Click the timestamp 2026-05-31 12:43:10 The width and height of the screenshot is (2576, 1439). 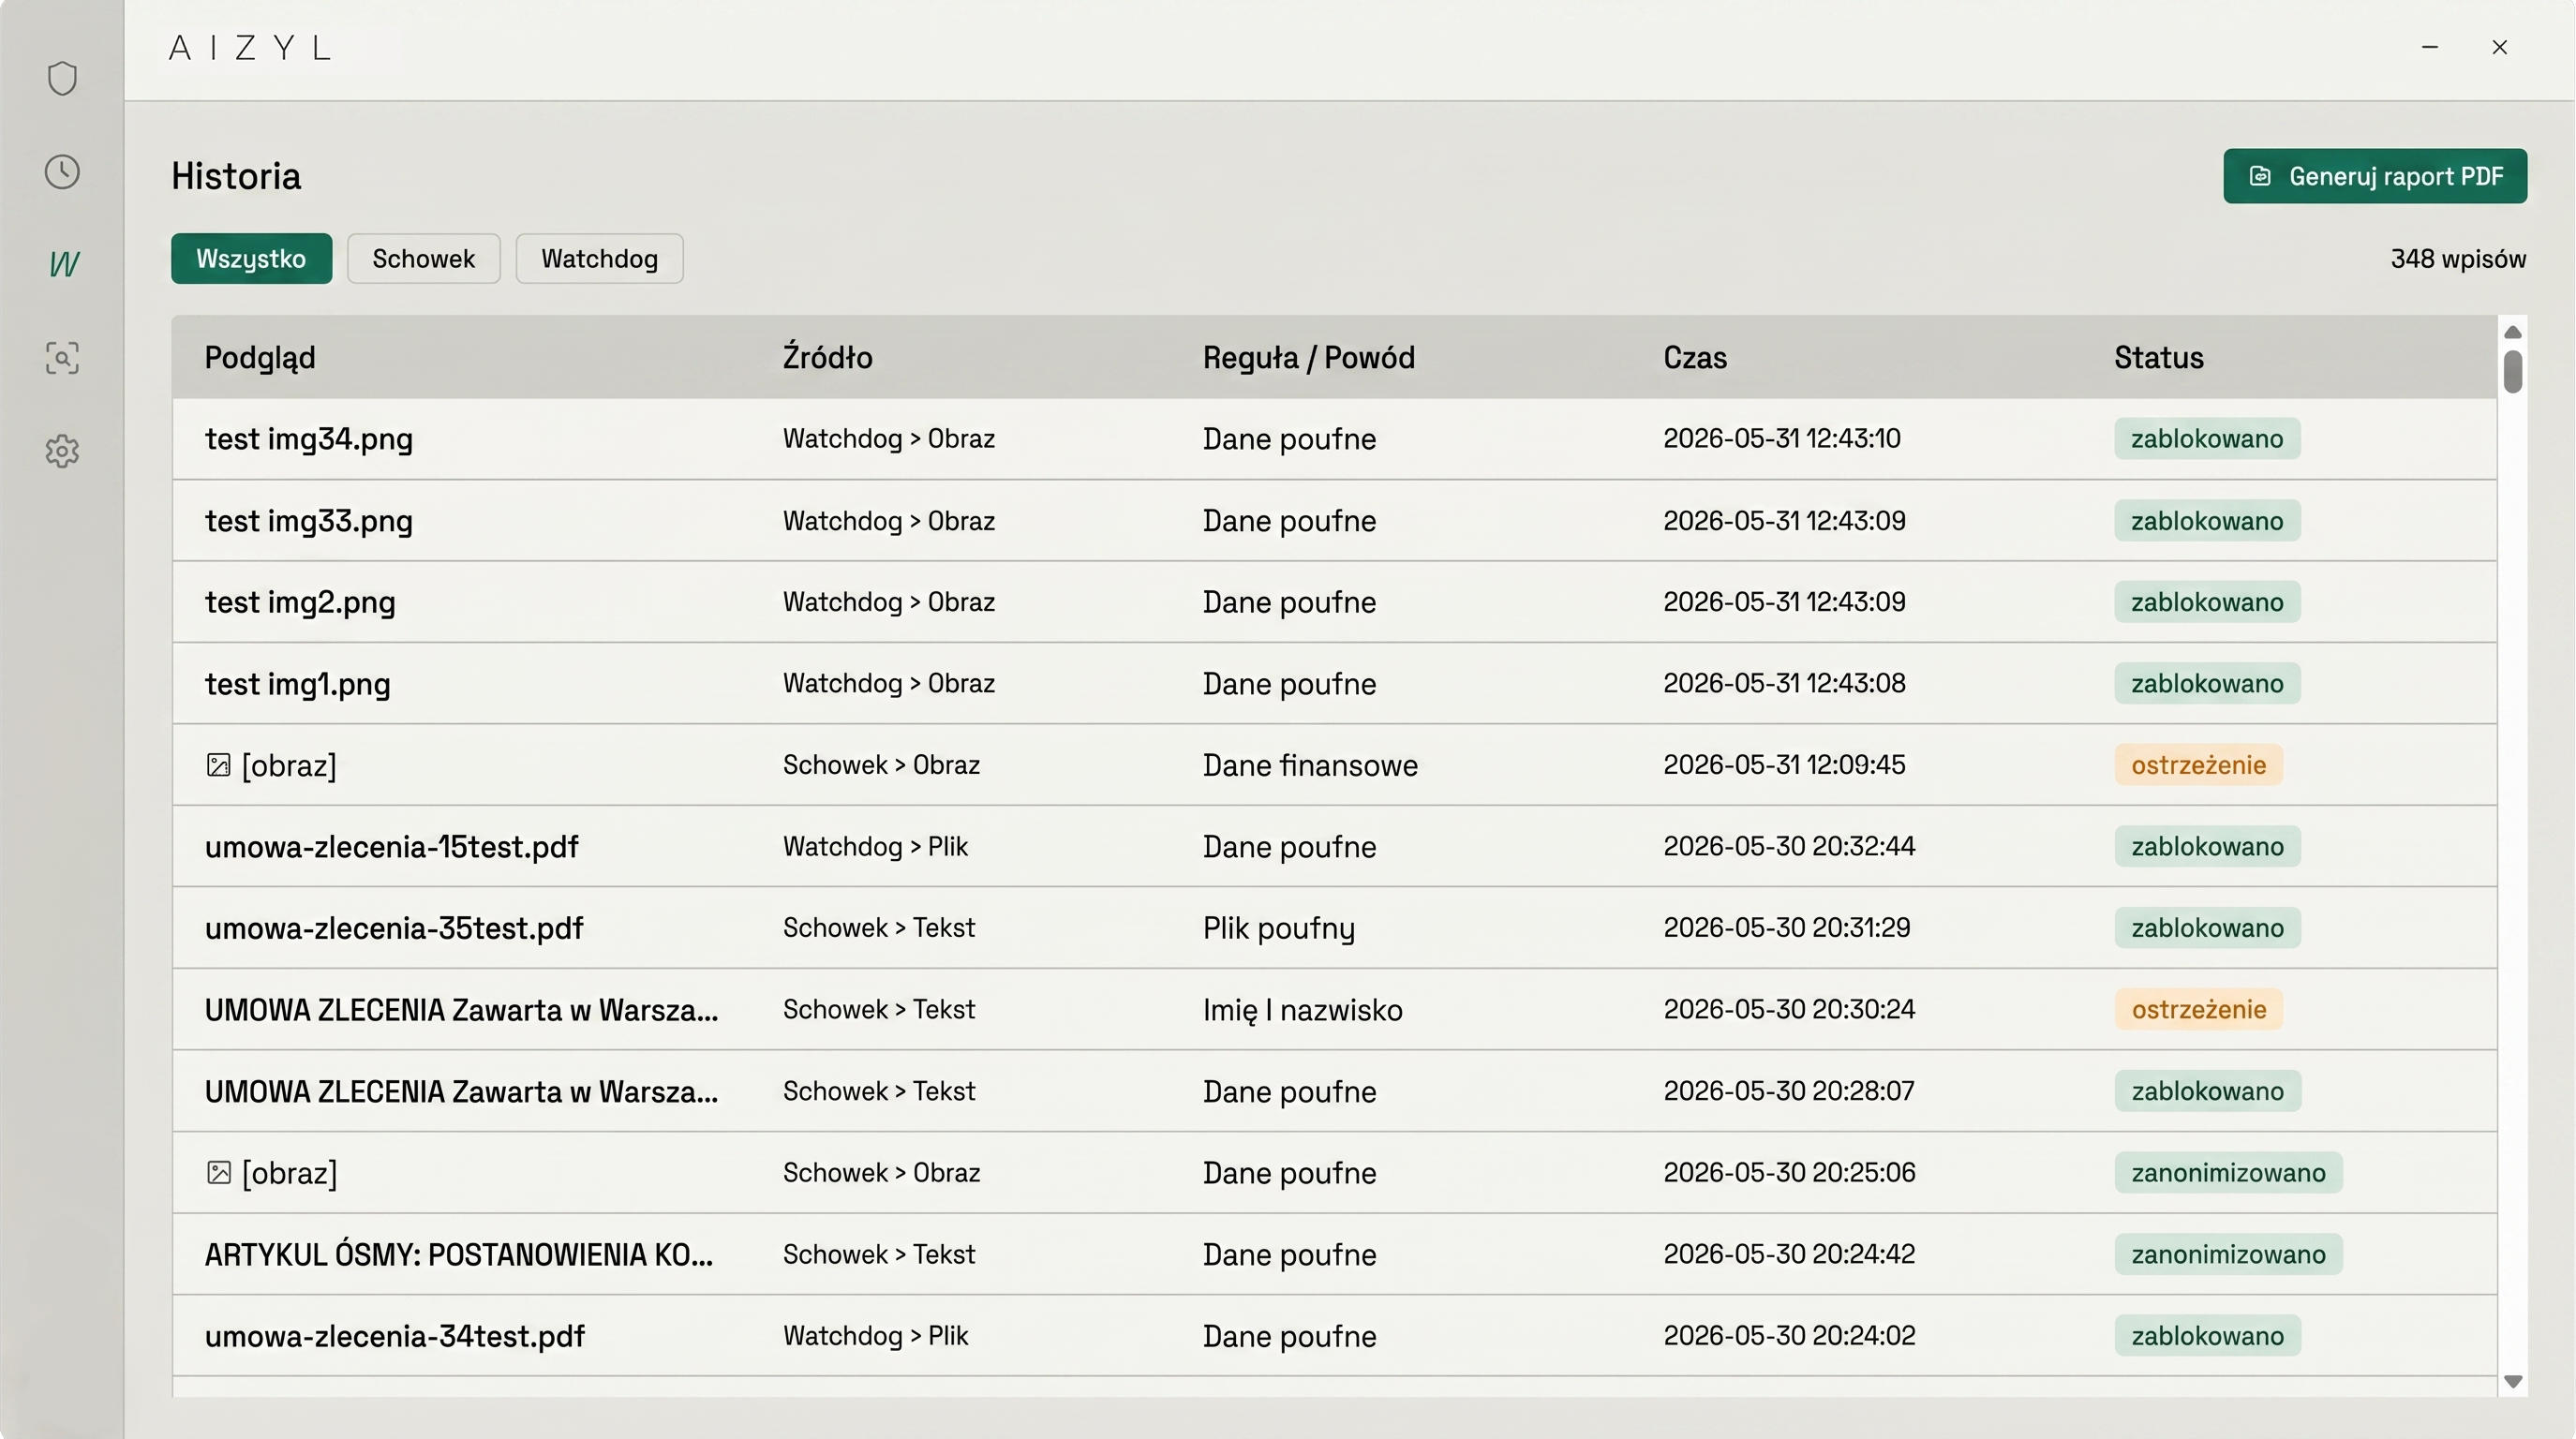(x=1782, y=439)
